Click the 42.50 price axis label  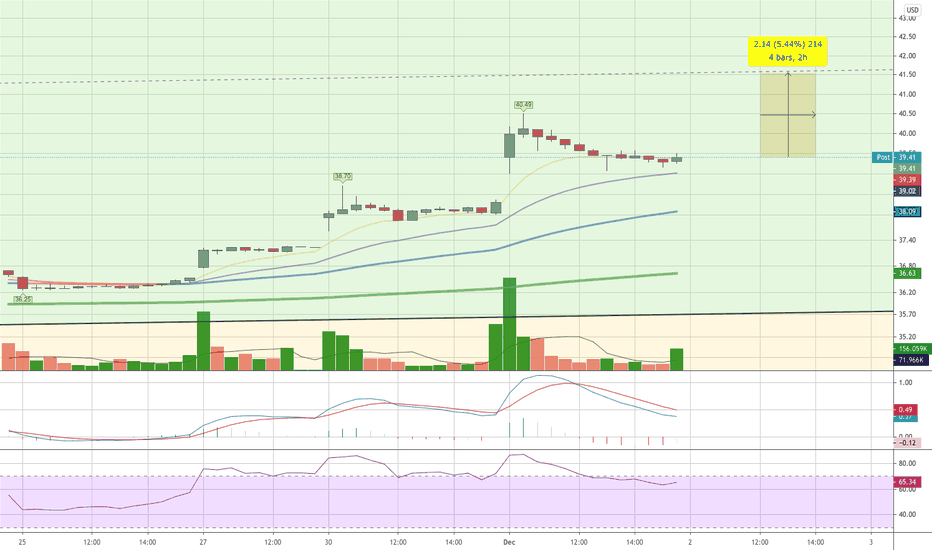click(x=907, y=36)
